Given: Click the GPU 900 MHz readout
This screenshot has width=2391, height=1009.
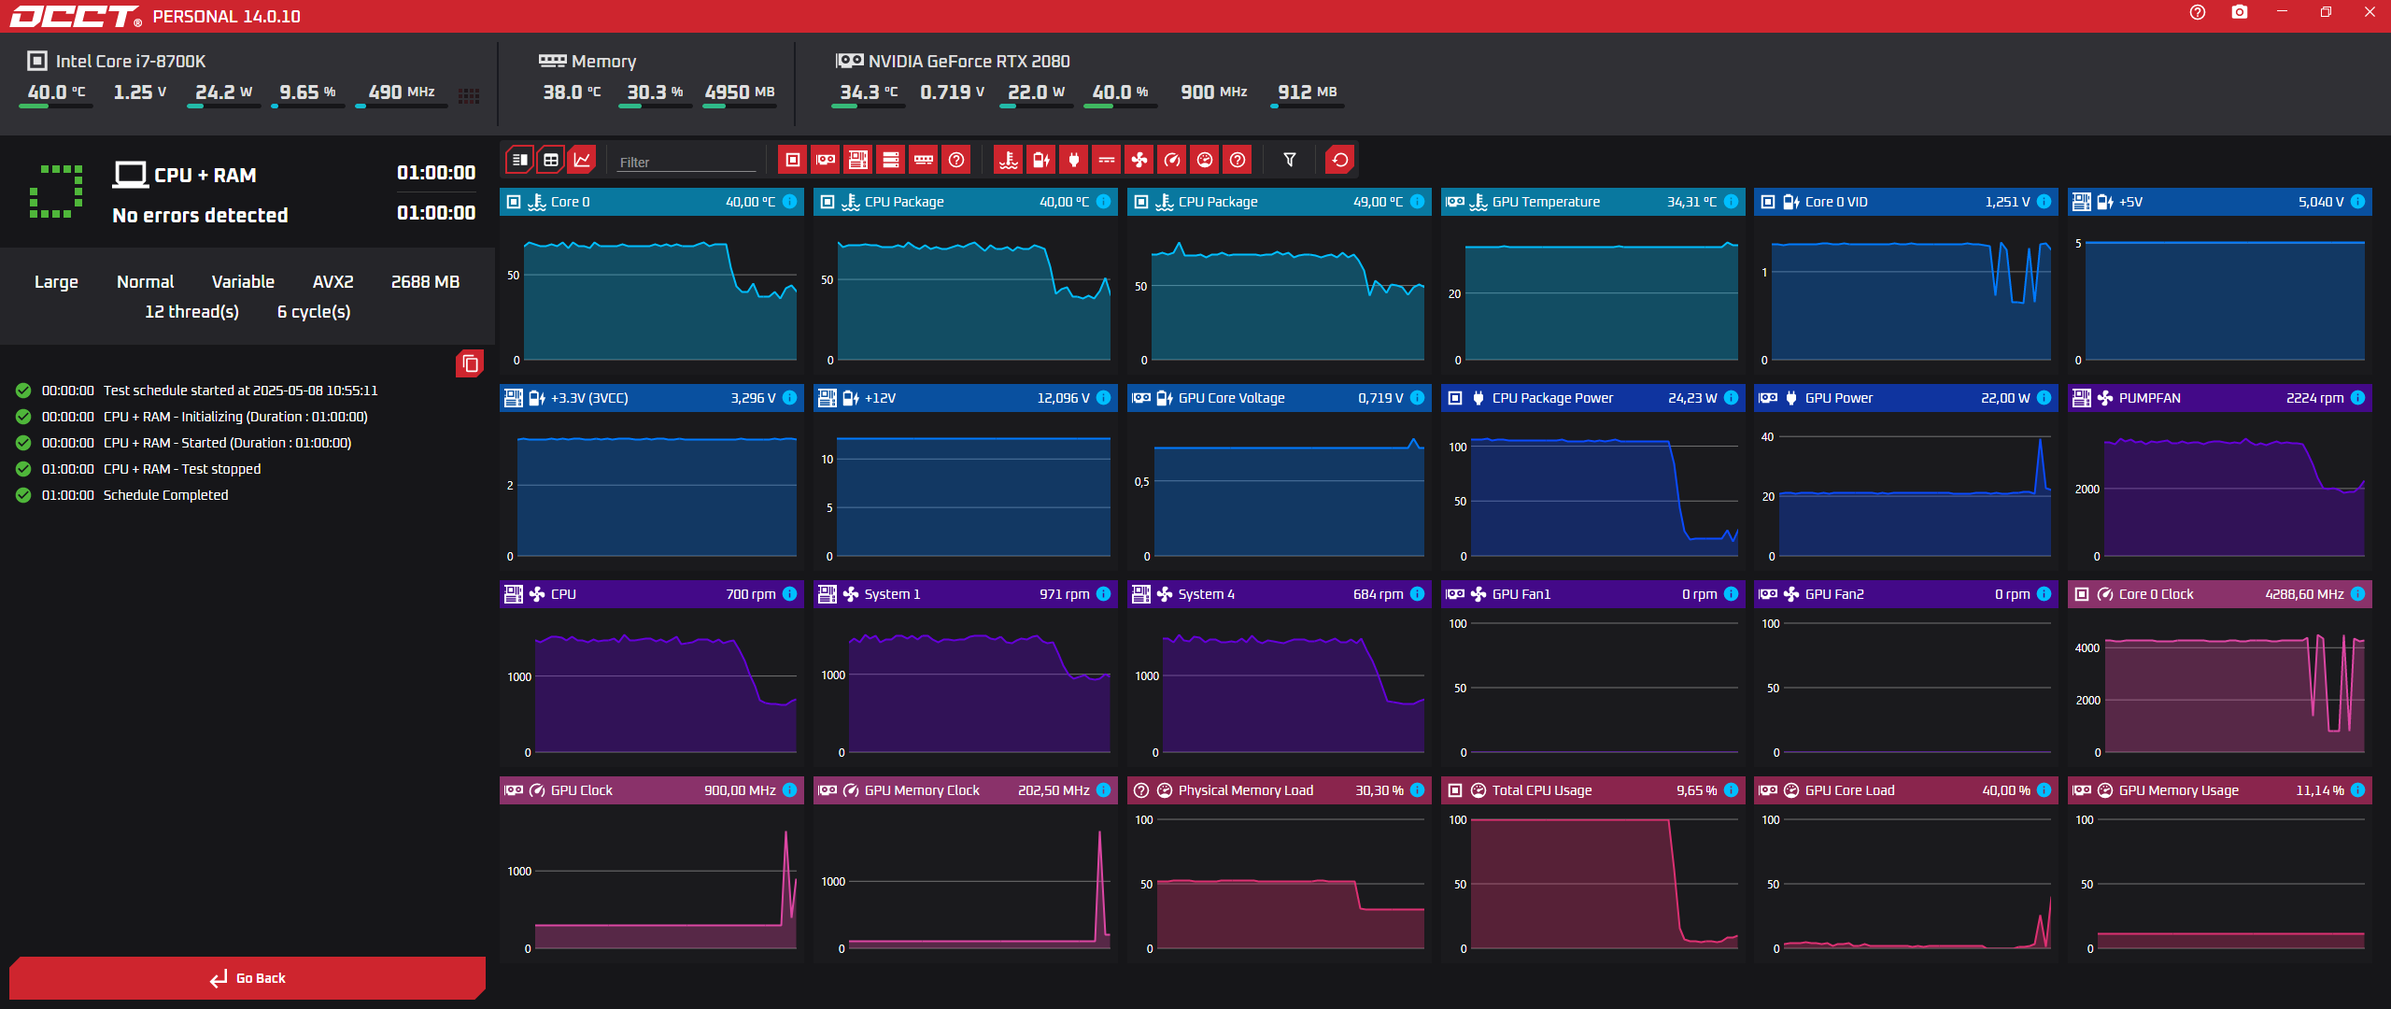Looking at the screenshot, I should pos(1213,92).
